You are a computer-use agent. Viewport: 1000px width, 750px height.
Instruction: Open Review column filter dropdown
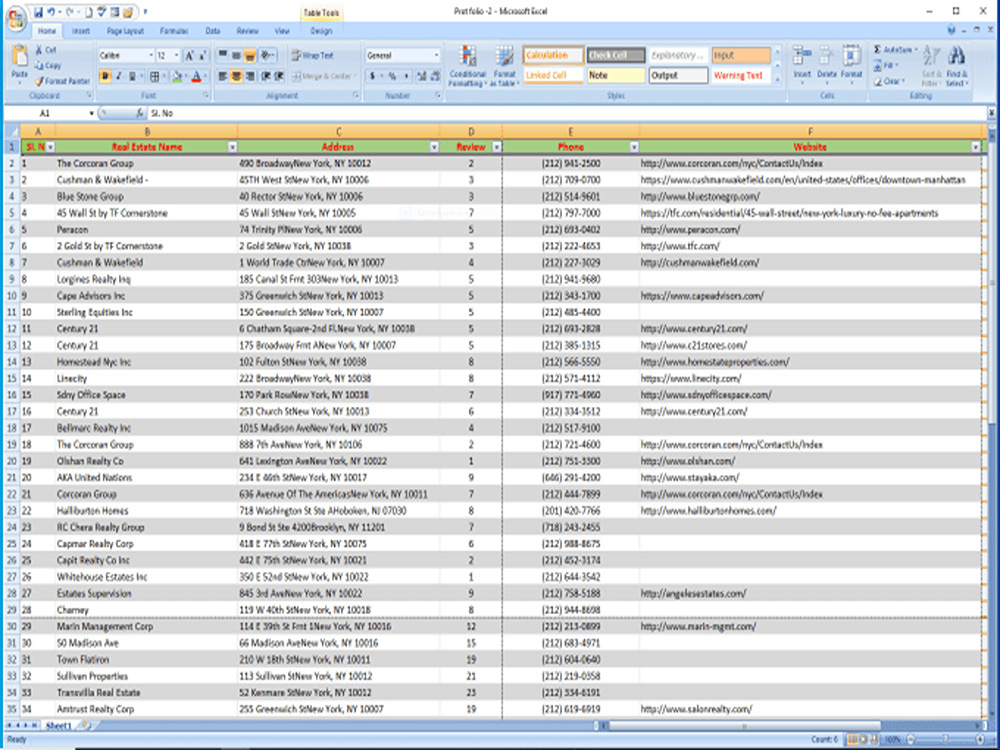[x=497, y=147]
